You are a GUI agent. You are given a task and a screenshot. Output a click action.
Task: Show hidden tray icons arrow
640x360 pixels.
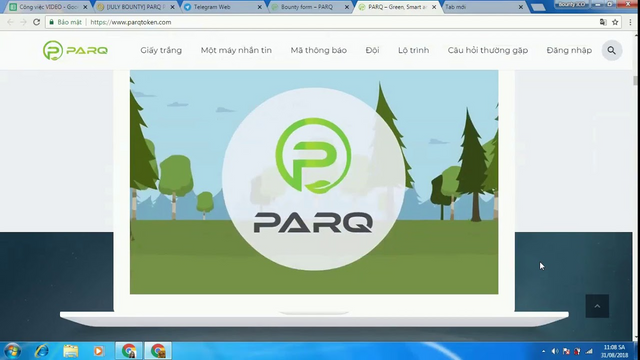(543, 351)
